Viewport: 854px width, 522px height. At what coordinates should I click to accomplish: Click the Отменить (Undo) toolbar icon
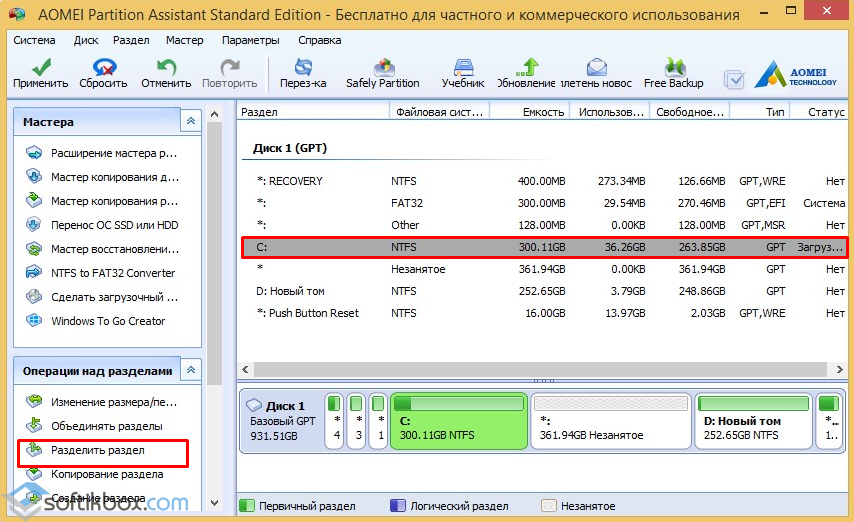pos(166,72)
